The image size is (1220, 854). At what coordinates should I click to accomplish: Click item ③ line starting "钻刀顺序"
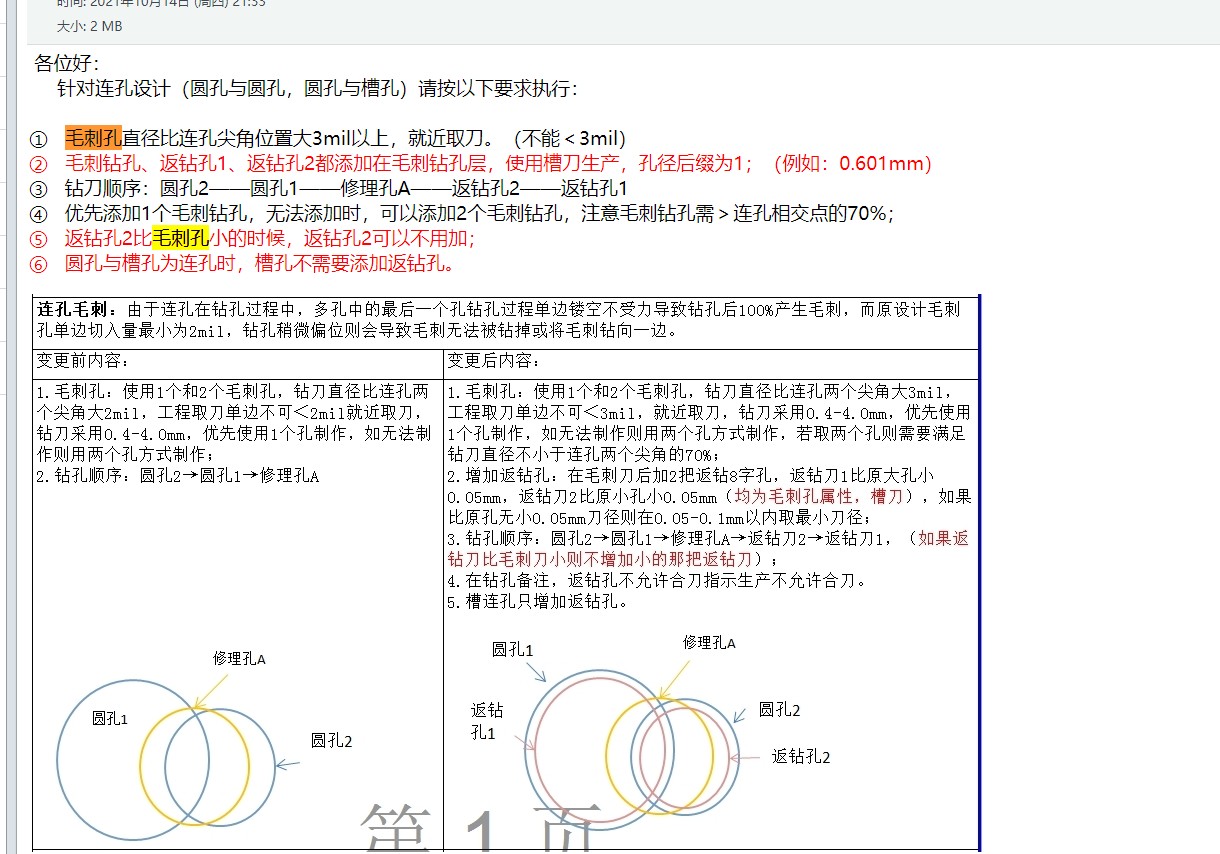346,188
